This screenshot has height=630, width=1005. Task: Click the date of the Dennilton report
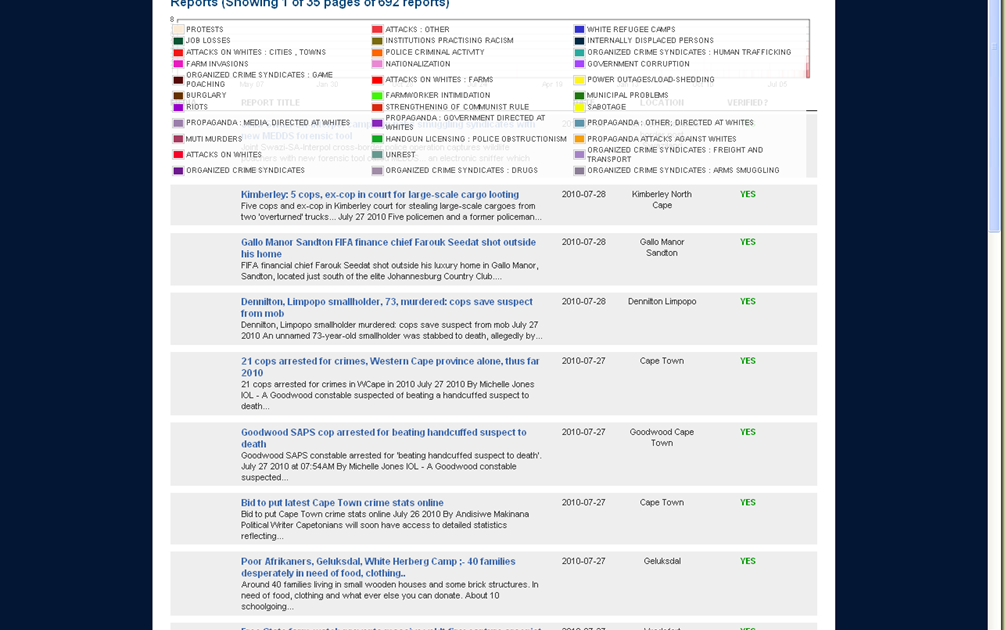click(x=583, y=301)
